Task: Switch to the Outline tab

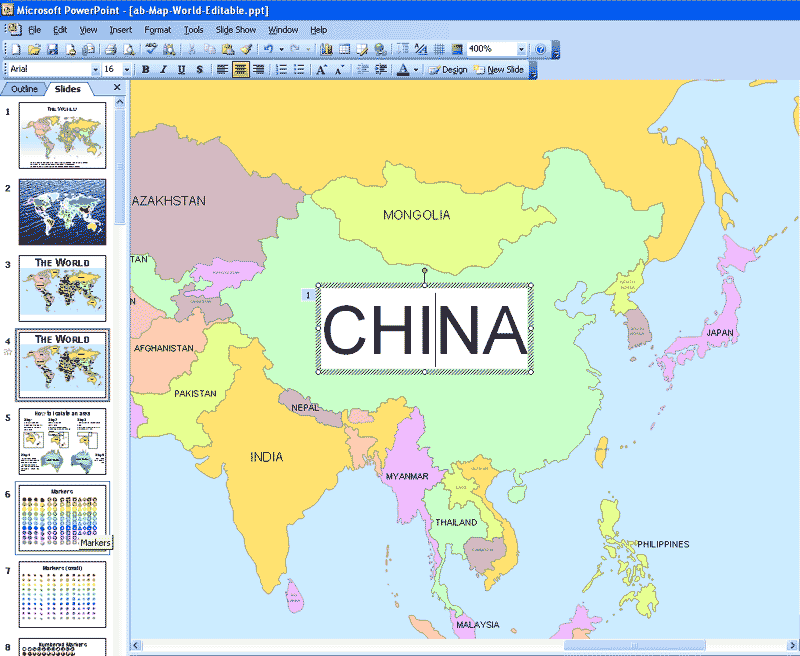Action: (25, 88)
